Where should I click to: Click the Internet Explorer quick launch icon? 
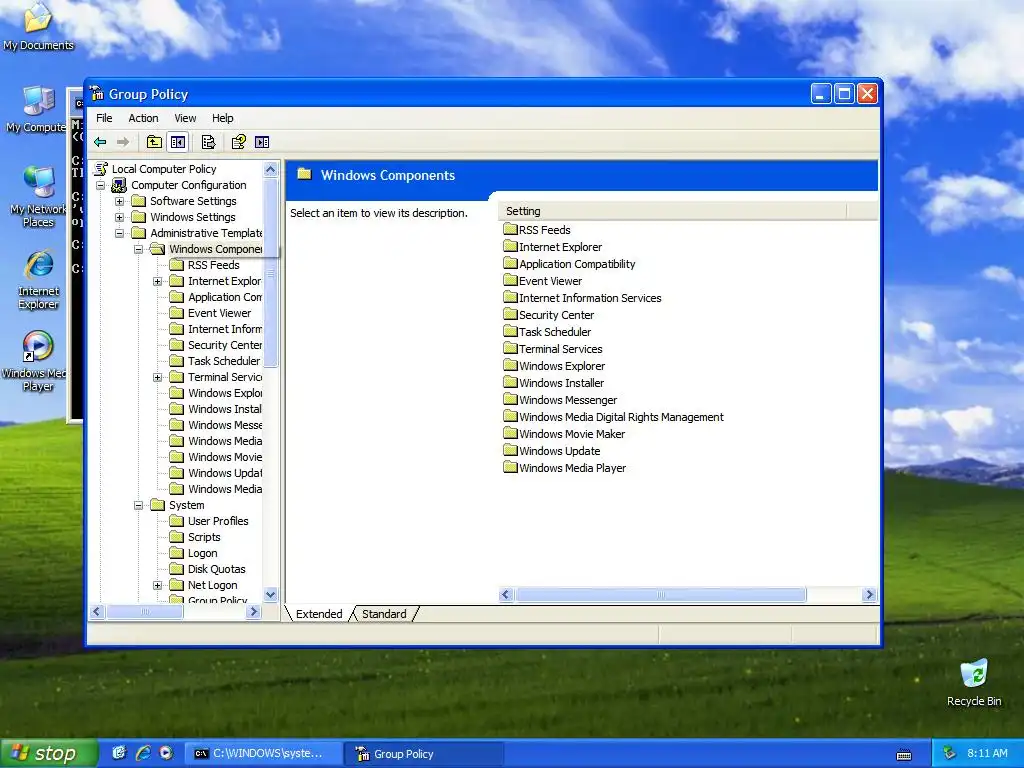pyautogui.click(x=143, y=753)
